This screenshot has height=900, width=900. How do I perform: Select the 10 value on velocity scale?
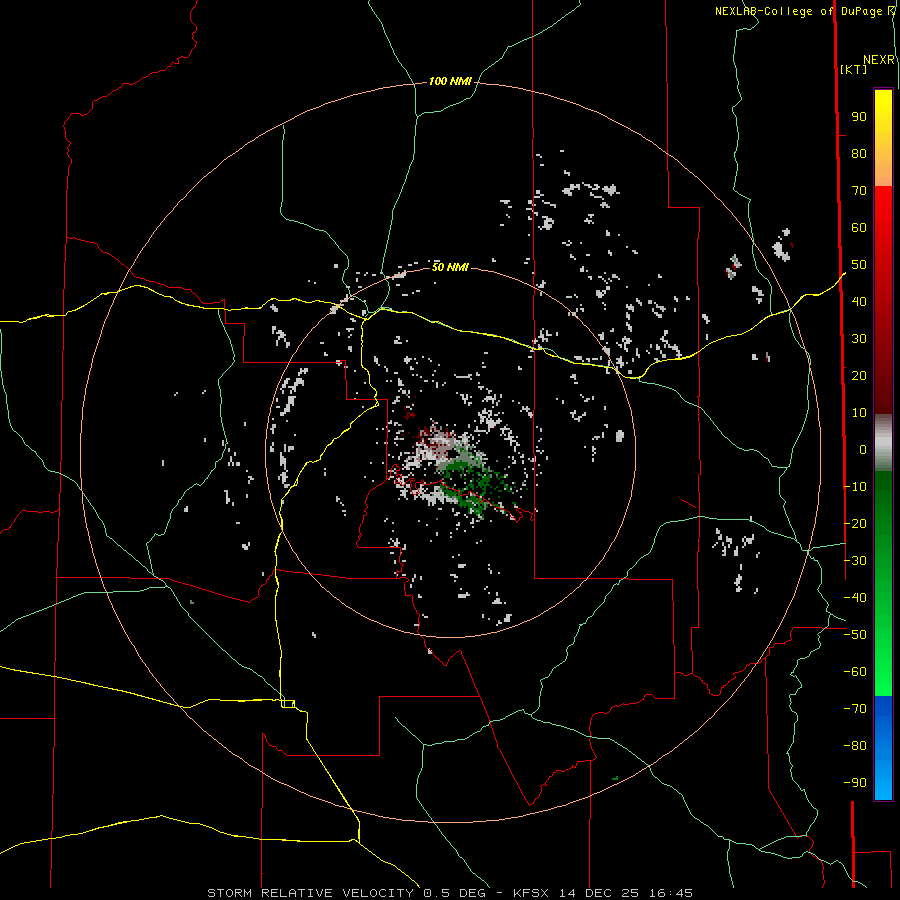pyautogui.click(x=859, y=413)
